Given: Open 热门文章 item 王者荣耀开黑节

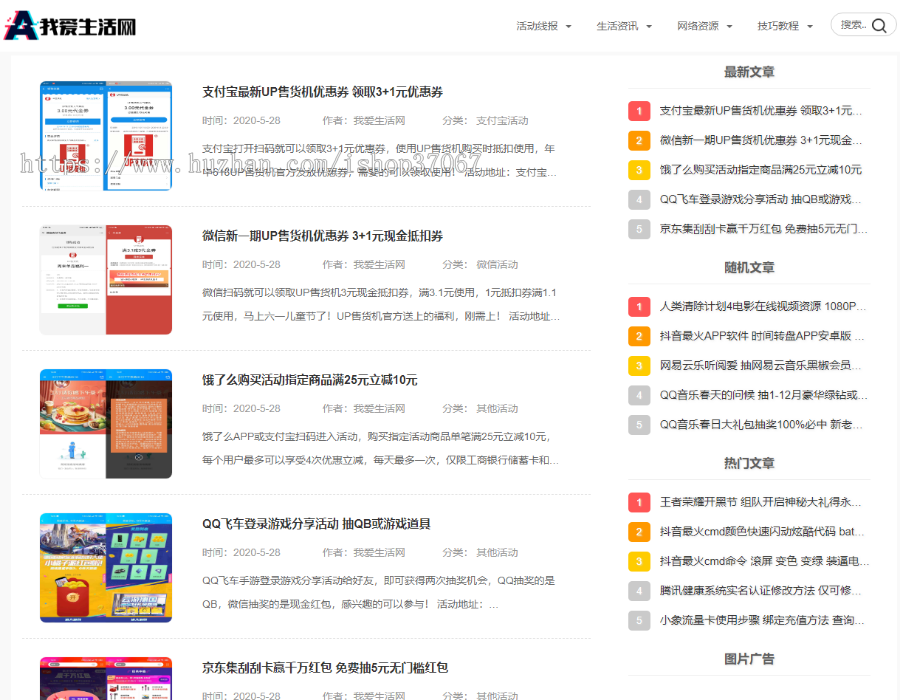Looking at the screenshot, I should point(761,502).
